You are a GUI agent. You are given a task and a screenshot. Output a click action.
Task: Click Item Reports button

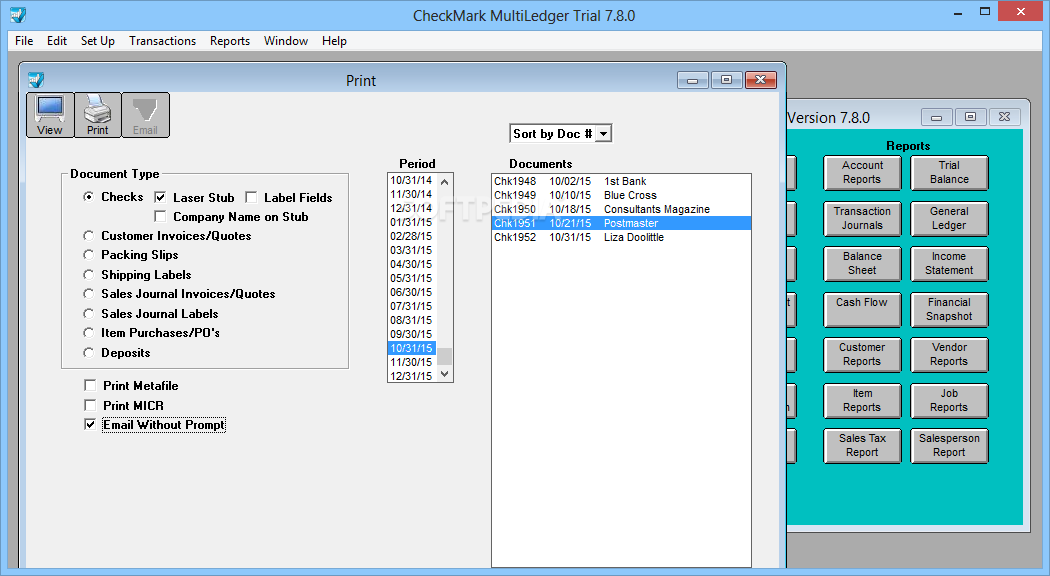coord(862,401)
